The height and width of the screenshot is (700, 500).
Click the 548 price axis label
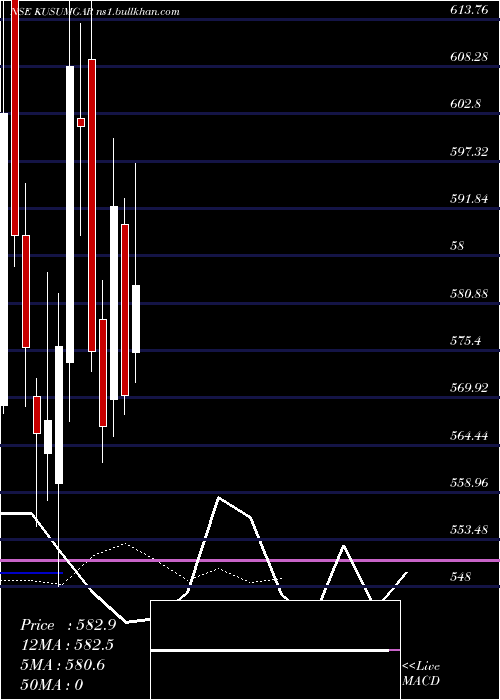point(461,577)
